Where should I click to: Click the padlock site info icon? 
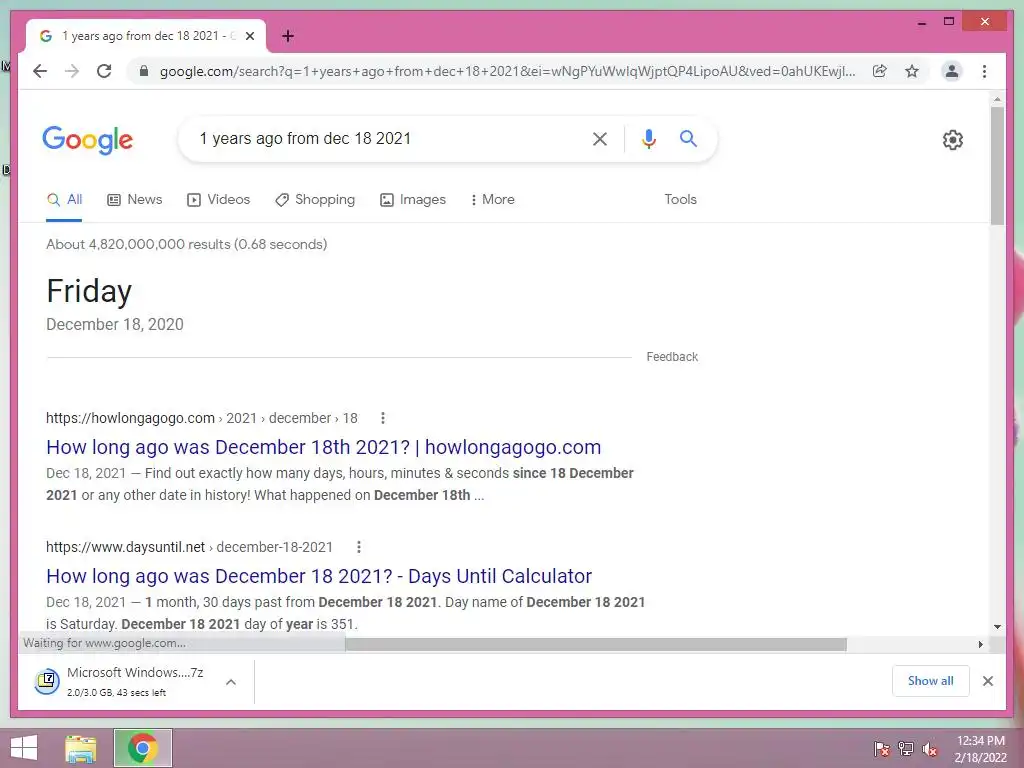click(144, 71)
